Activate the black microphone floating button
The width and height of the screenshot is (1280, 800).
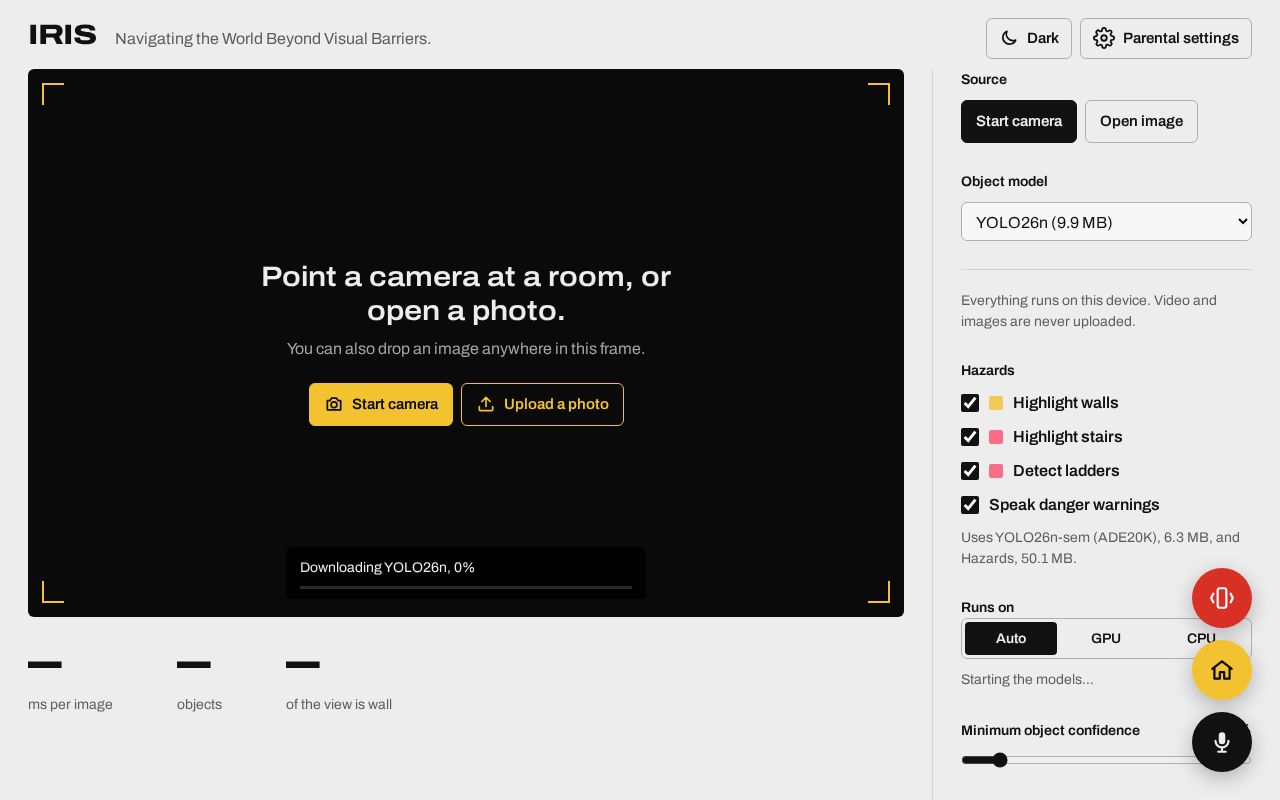[1222, 742]
